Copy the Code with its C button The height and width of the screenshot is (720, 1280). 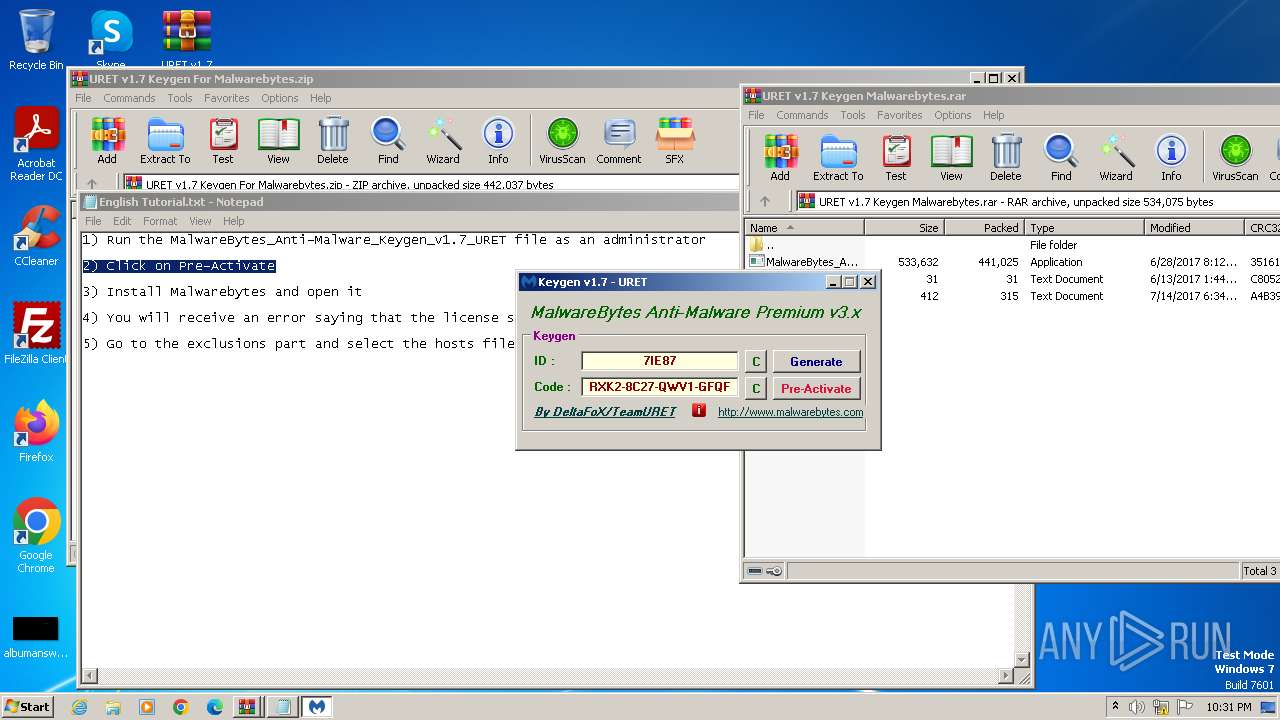756,388
